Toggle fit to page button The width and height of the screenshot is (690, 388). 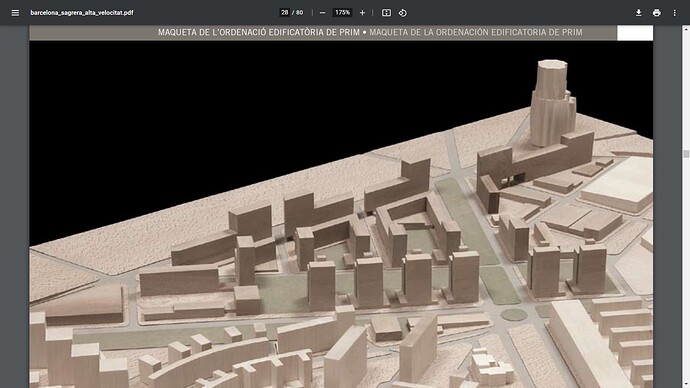pos(386,13)
